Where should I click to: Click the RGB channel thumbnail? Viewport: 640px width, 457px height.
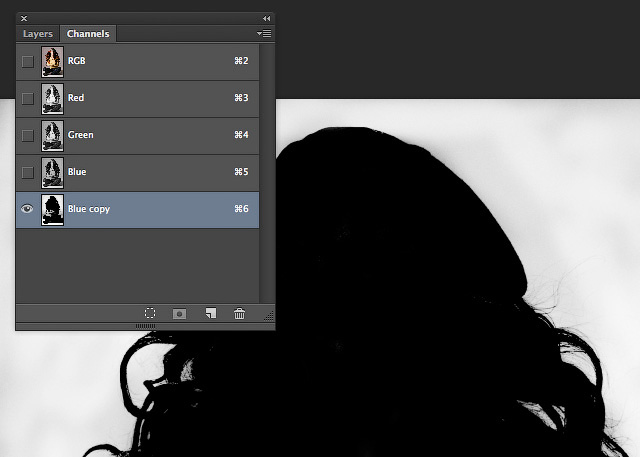pos(52,62)
